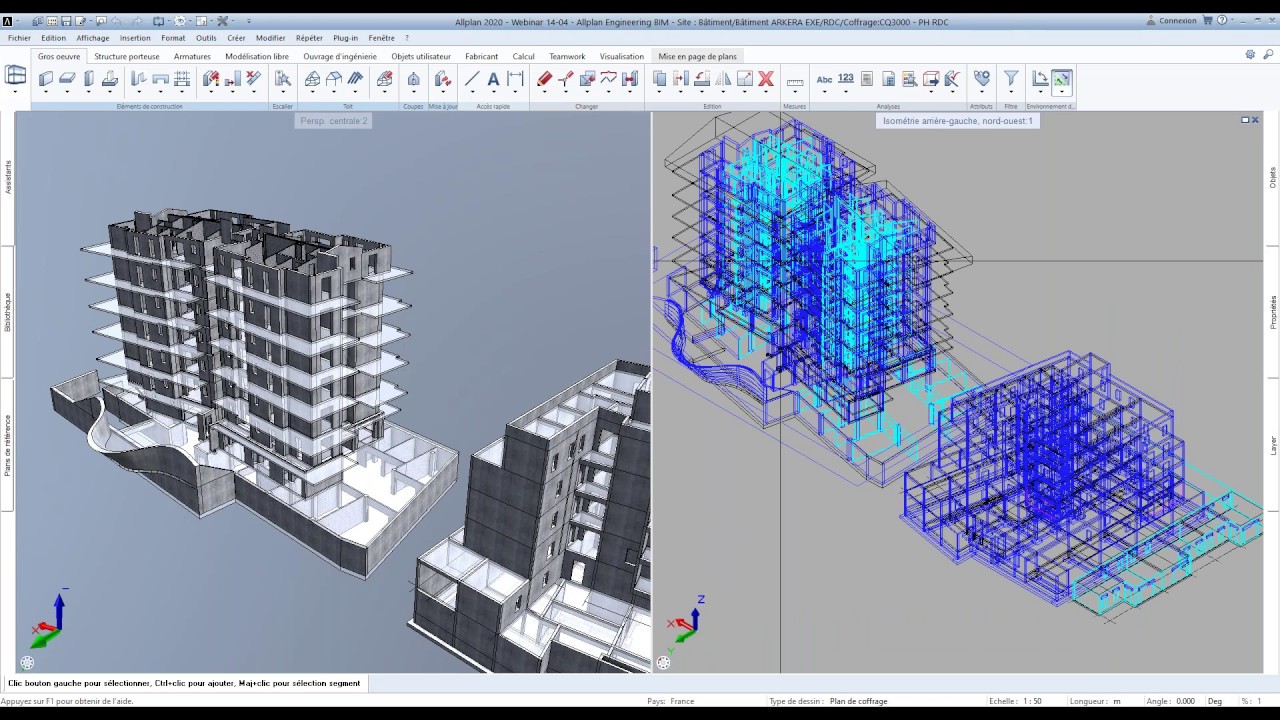Open the Plans de référence side panel
The width and height of the screenshot is (1280, 720).
click(8, 445)
